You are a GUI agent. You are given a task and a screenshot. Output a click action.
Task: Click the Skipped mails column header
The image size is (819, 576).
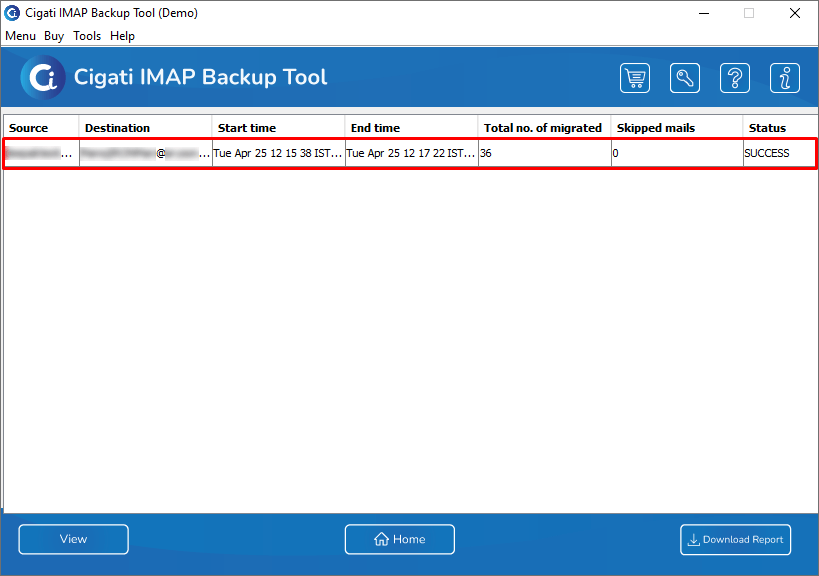click(x=677, y=128)
